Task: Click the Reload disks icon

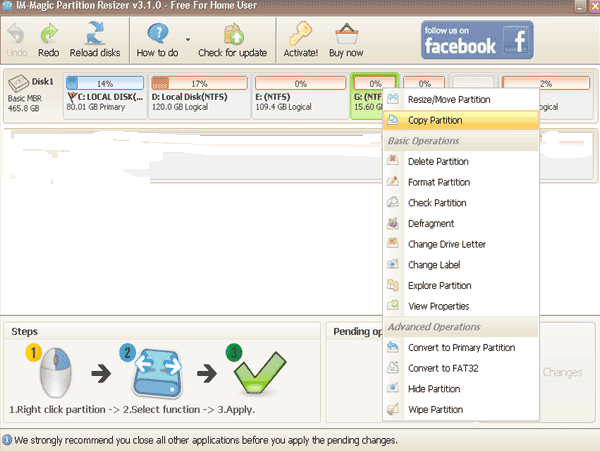Action: pyautogui.click(x=95, y=33)
